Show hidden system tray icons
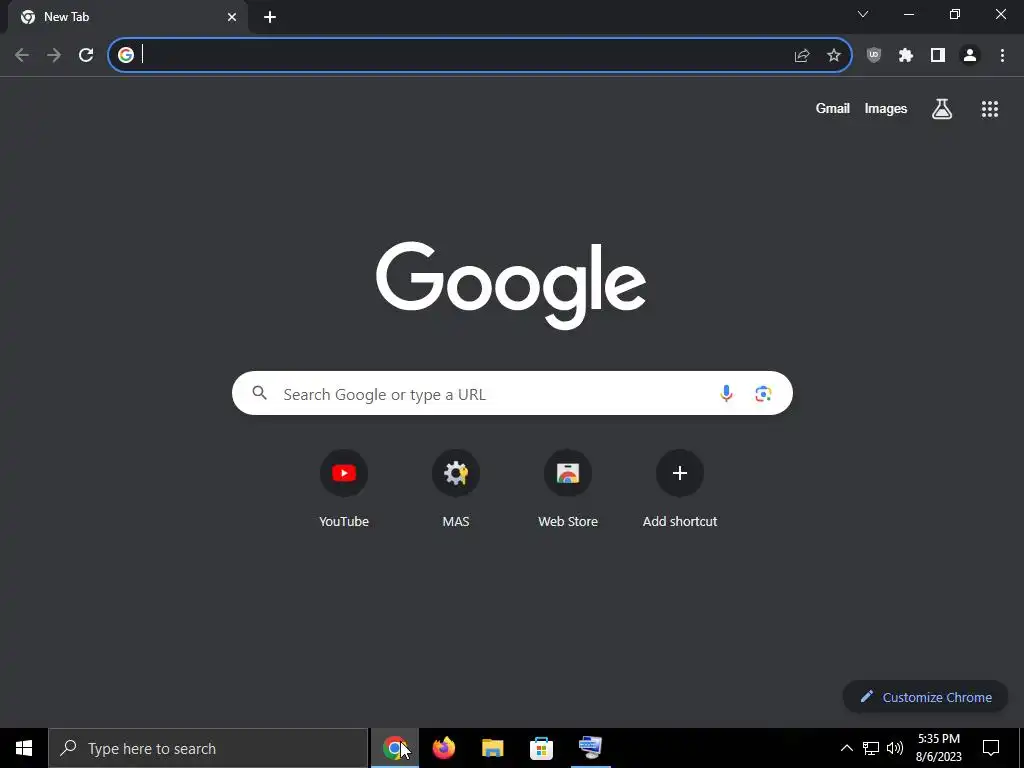 click(x=846, y=748)
